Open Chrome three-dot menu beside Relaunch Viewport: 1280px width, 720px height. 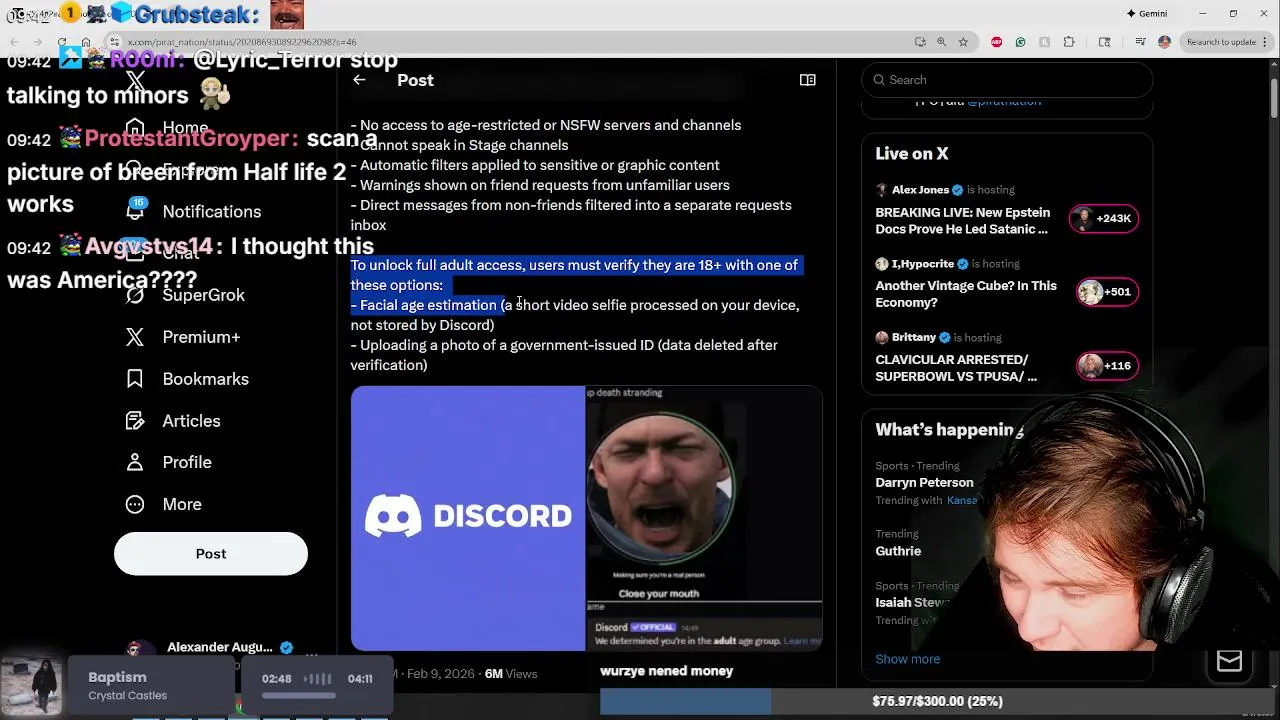[1267, 42]
